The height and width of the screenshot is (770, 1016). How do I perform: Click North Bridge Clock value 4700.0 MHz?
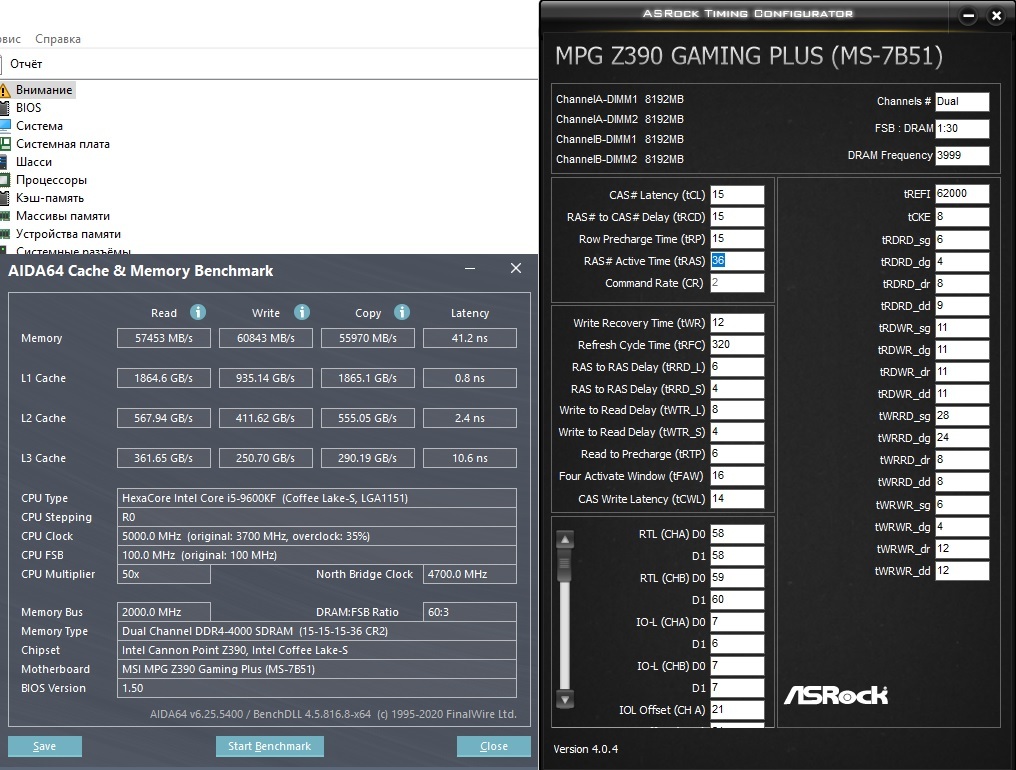coord(470,574)
